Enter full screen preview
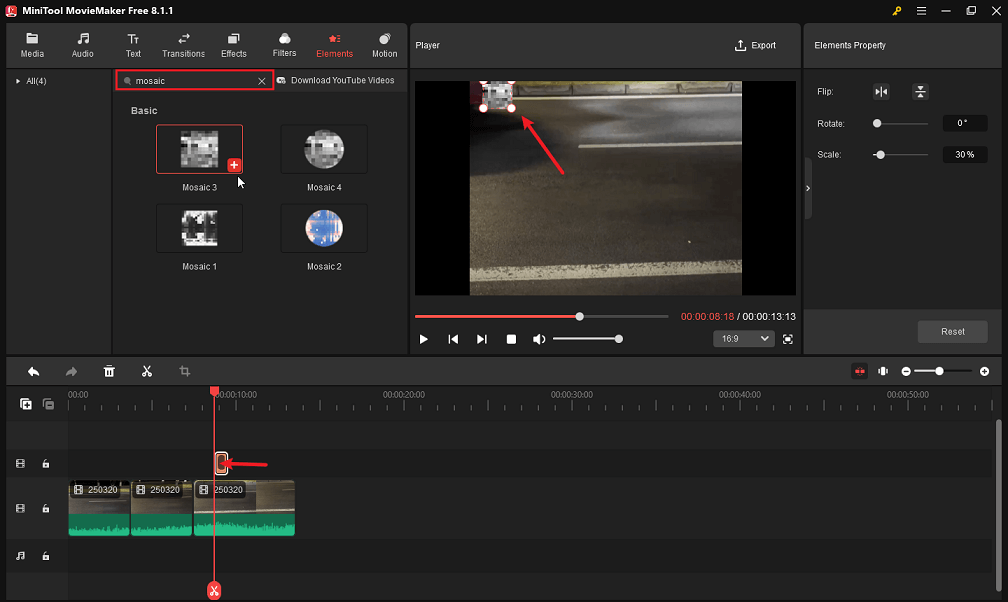1008x602 pixels. tap(788, 339)
